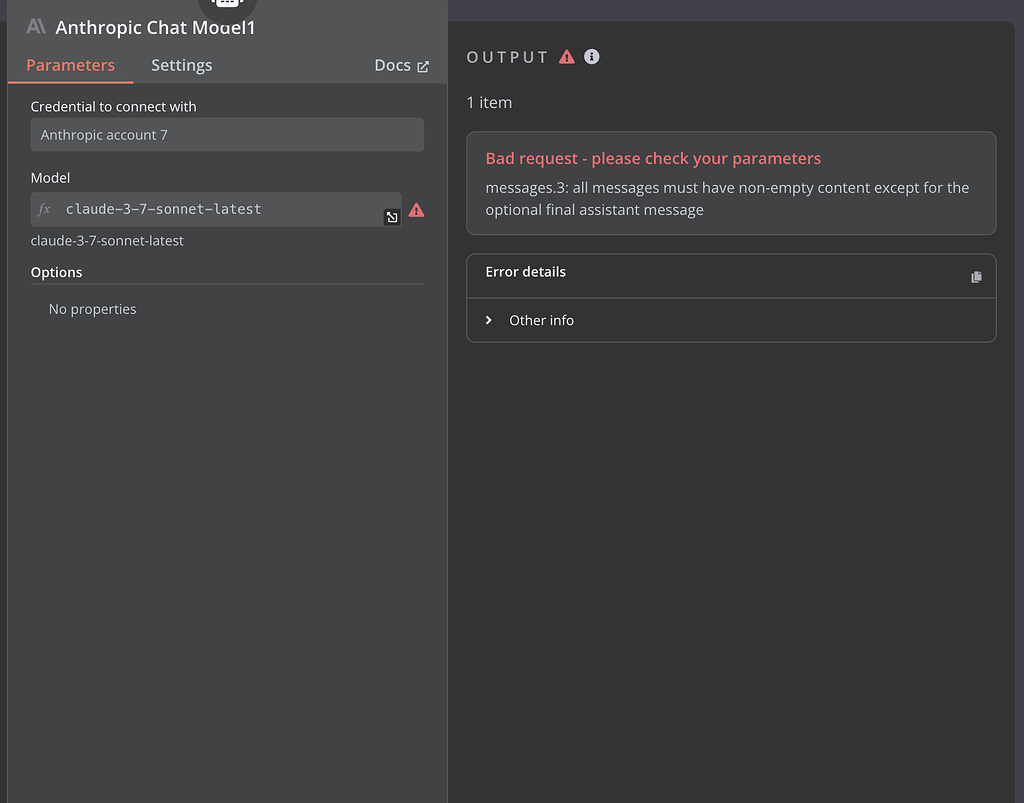This screenshot has width=1024, height=803.
Task: Copy error details using the clipboard icon
Action: [x=976, y=276]
